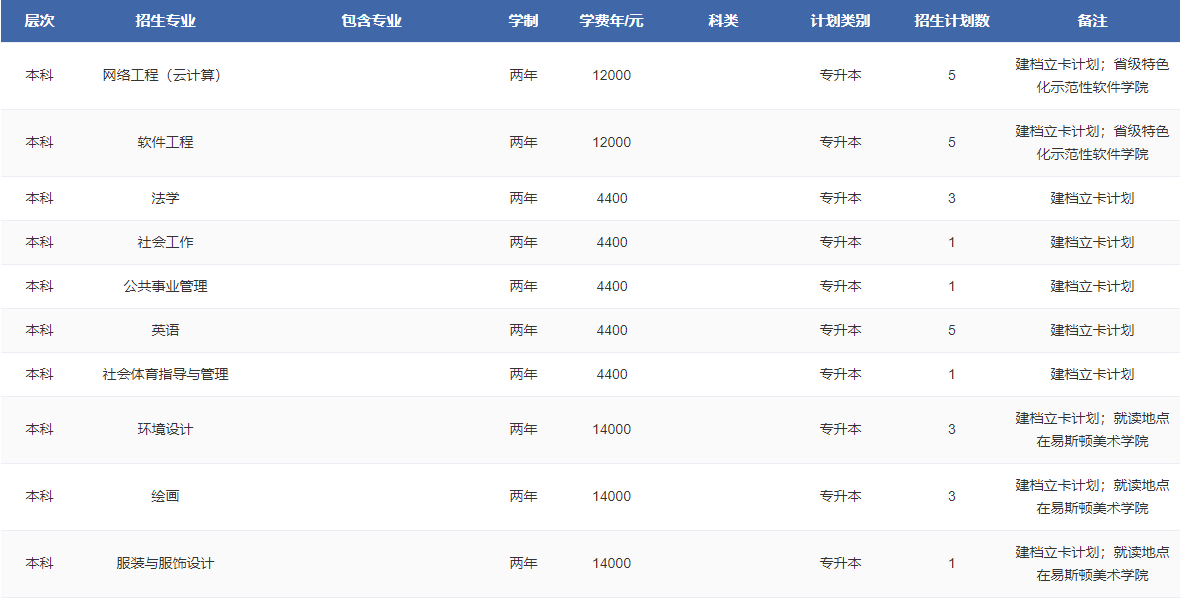1189x598 pixels.
Task: Click the 服装与服饰设计 major name
Action: [x=165, y=563]
